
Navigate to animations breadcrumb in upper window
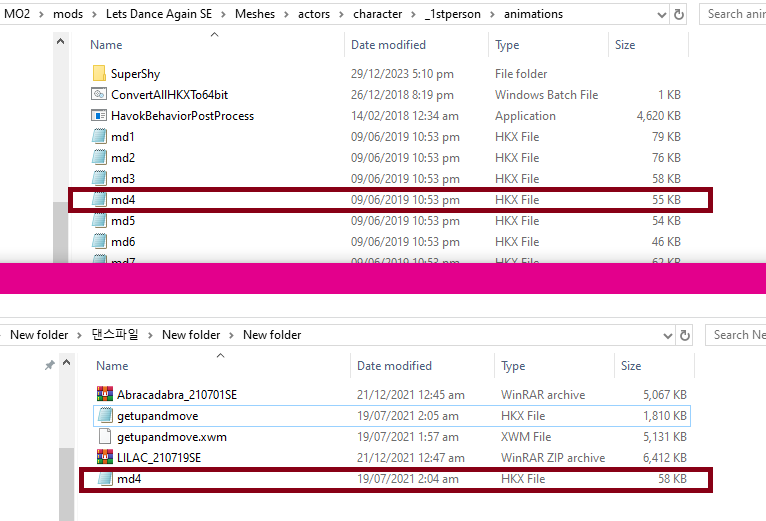click(x=533, y=14)
